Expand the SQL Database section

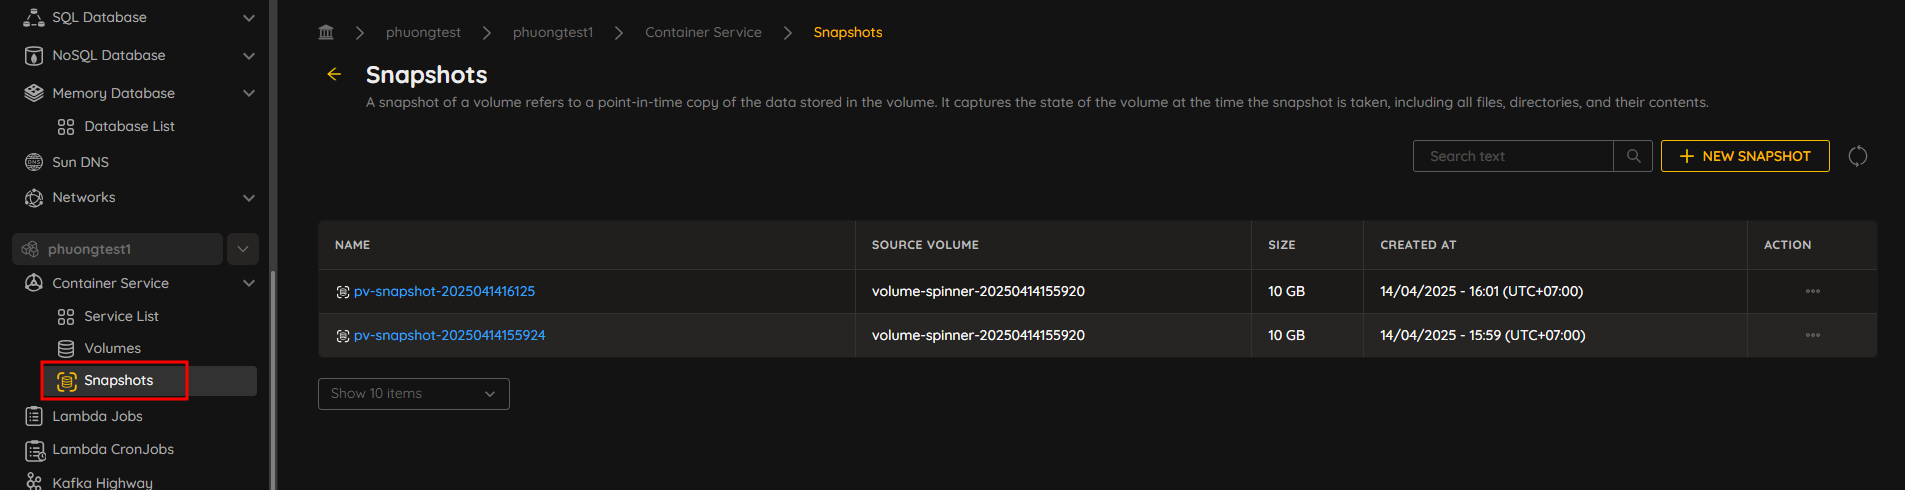(x=249, y=18)
